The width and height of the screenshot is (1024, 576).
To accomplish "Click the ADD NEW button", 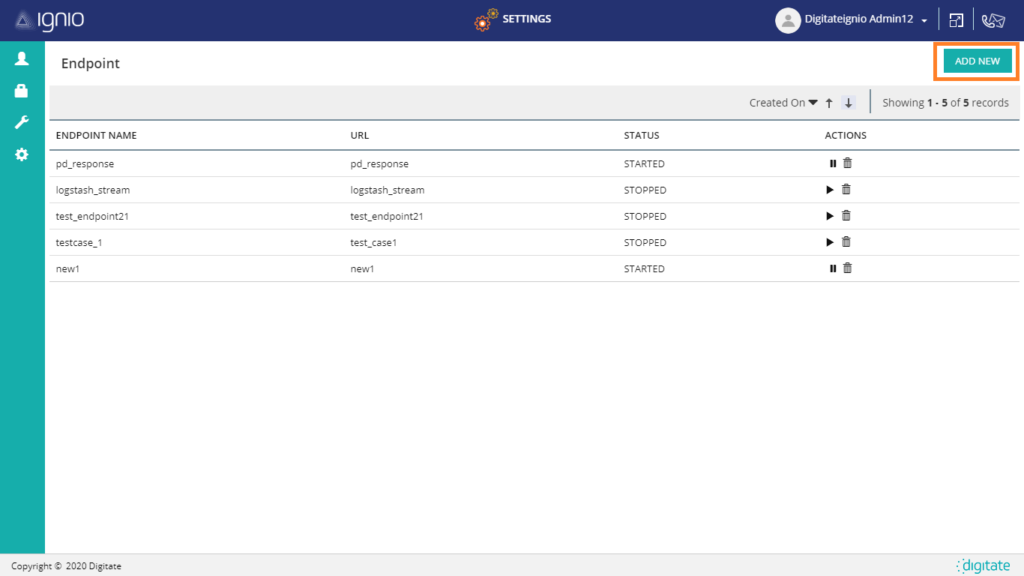I will click(976, 61).
